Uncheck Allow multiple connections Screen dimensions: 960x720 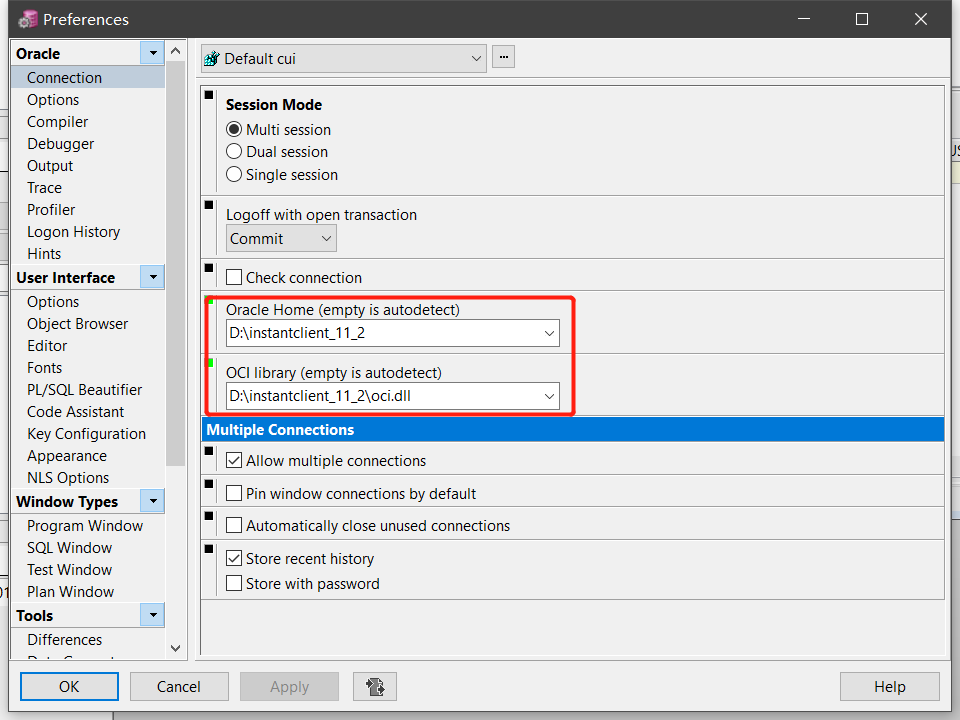pos(233,461)
